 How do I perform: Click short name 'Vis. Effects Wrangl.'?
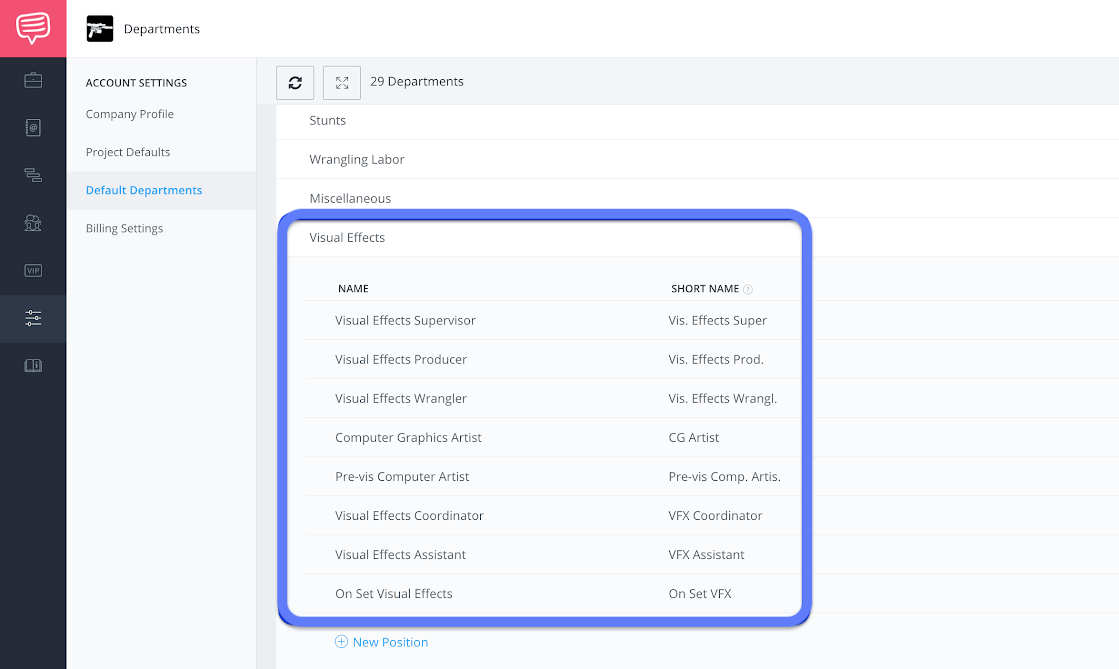722,398
